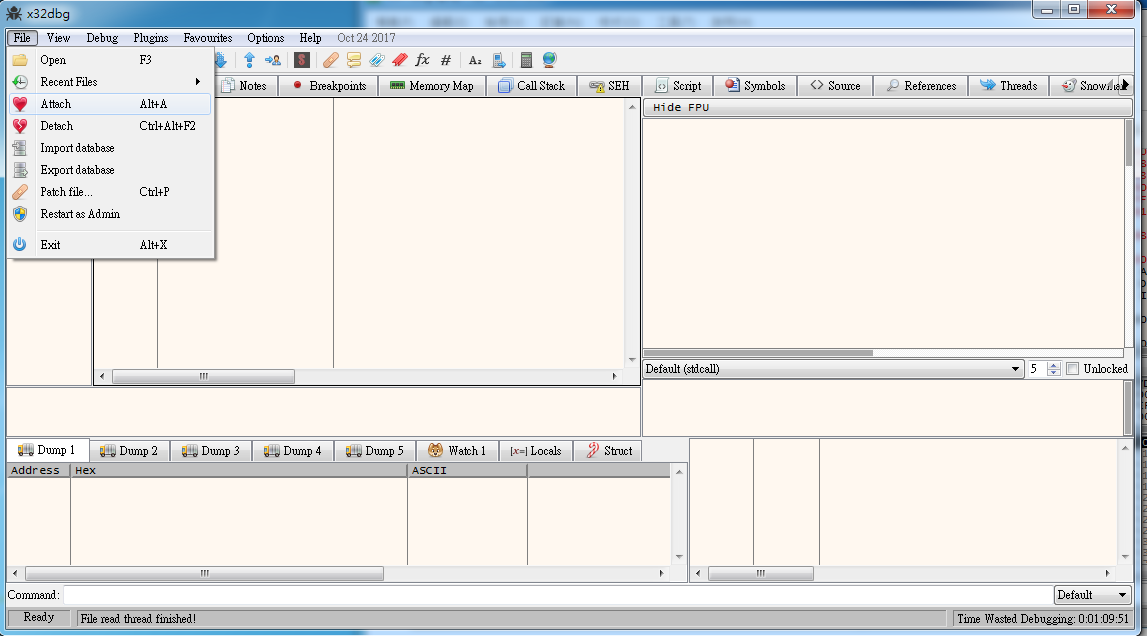Select Import database menu entry

tap(110, 148)
